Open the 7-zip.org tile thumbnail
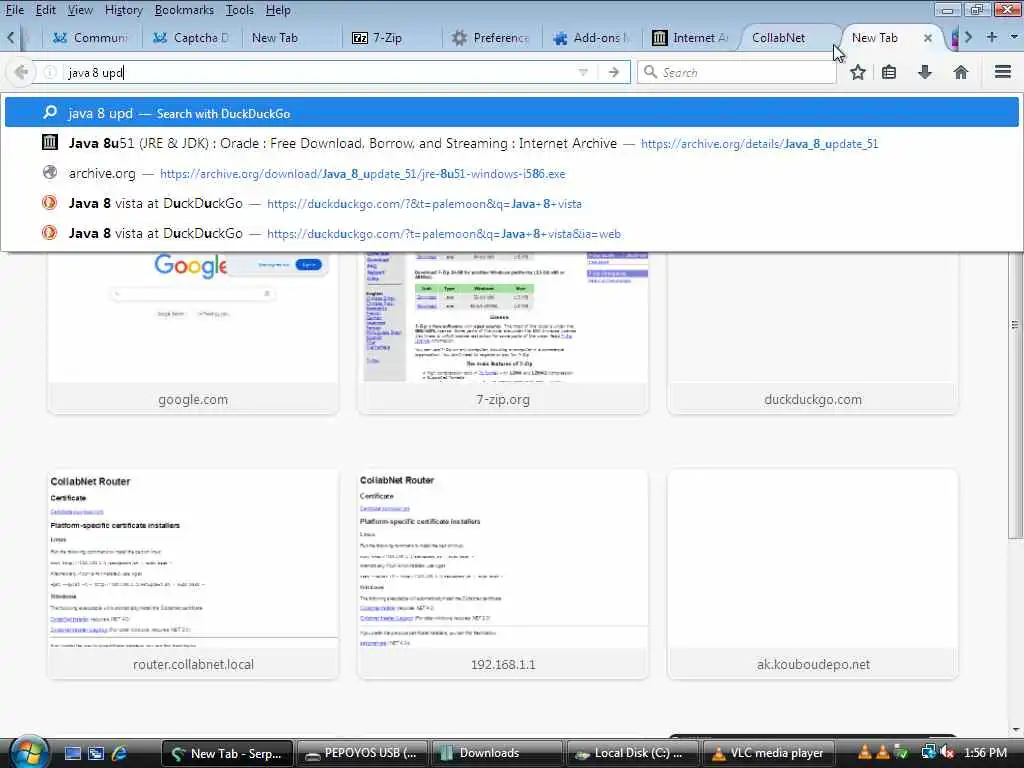This screenshot has width=1024, height=768. tap(503, 317)
